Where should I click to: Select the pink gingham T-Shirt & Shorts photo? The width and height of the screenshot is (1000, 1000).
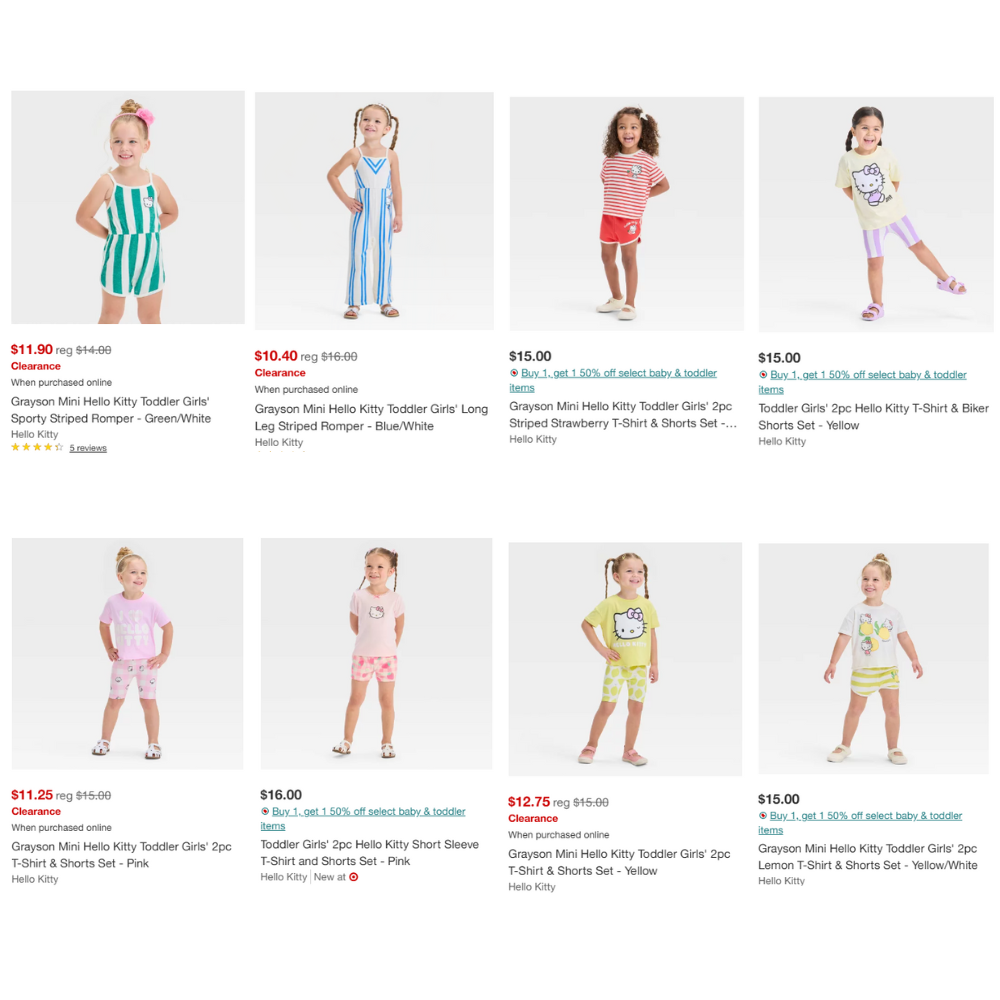point(128,654)
